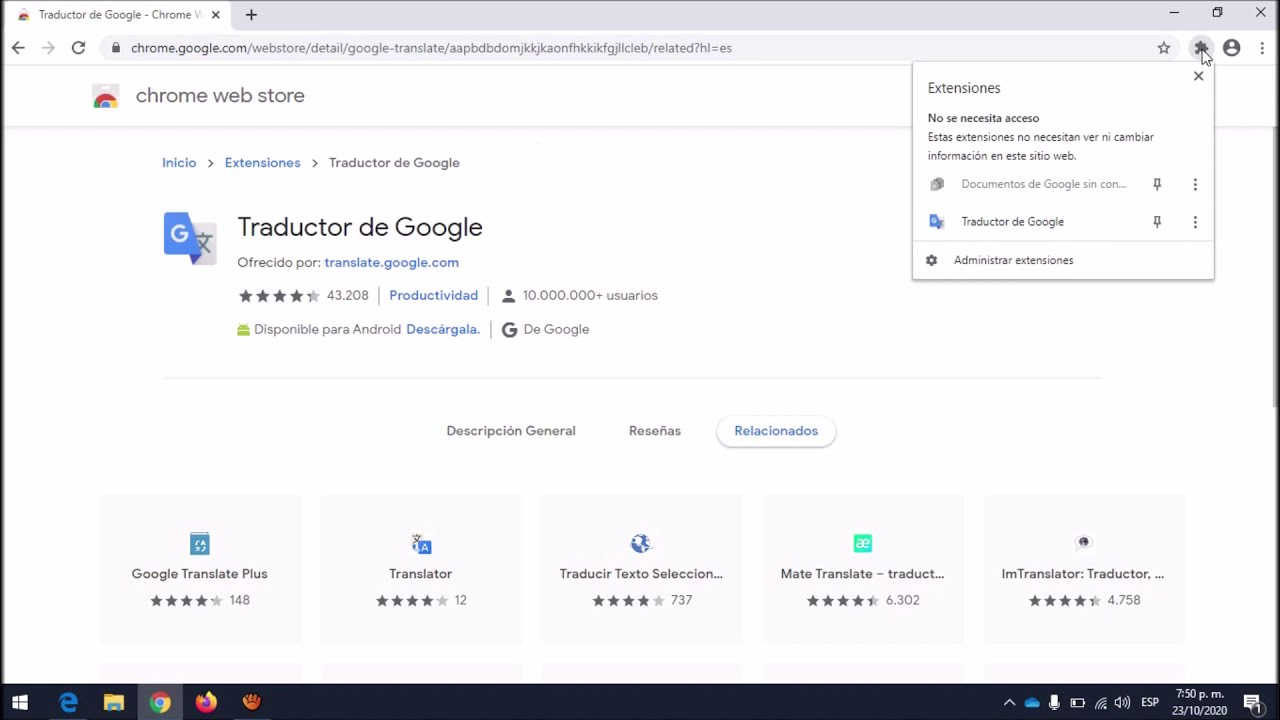Image resolution: width=1280 pixels, height=720 pixels.
Task: Click the browser back arrow
Action: 18,48
